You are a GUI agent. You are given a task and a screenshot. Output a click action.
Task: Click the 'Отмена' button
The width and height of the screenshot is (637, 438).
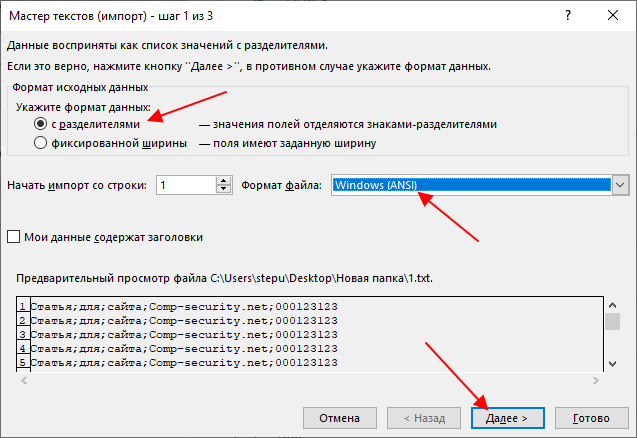[340, 418]
